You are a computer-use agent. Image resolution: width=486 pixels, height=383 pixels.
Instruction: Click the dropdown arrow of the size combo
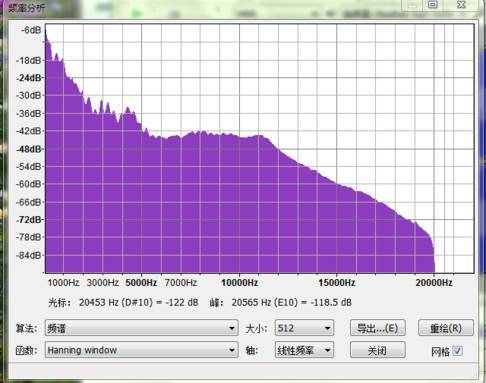pyautogui.click(x=327, y=328)
